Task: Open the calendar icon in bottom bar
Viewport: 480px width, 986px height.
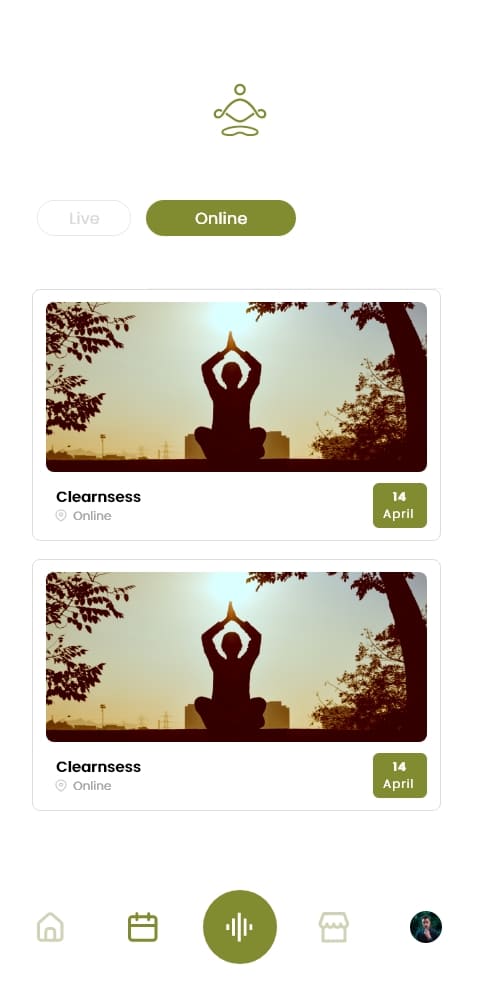Action: pyautogui.click(x=143, y=927)
